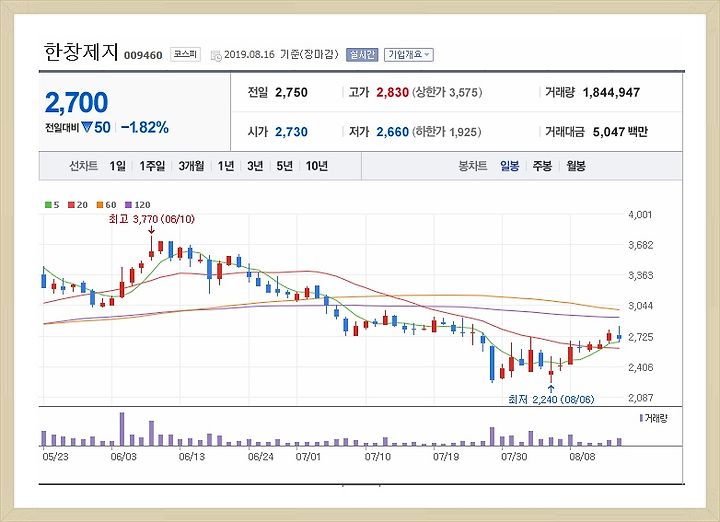This screenshot has width=720, height=522.
Task: Switch to 월봉 monthly candle chart
Action: [576, 166]
